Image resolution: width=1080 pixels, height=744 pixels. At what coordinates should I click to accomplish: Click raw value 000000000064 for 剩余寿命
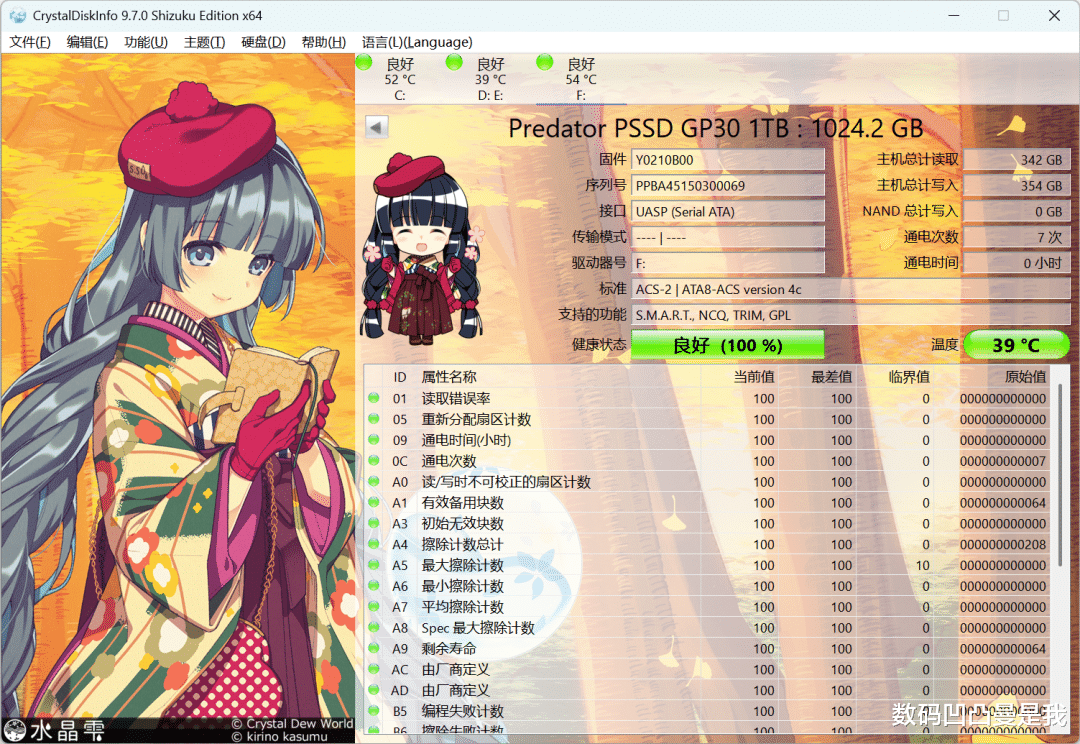tap(1003, 649)
